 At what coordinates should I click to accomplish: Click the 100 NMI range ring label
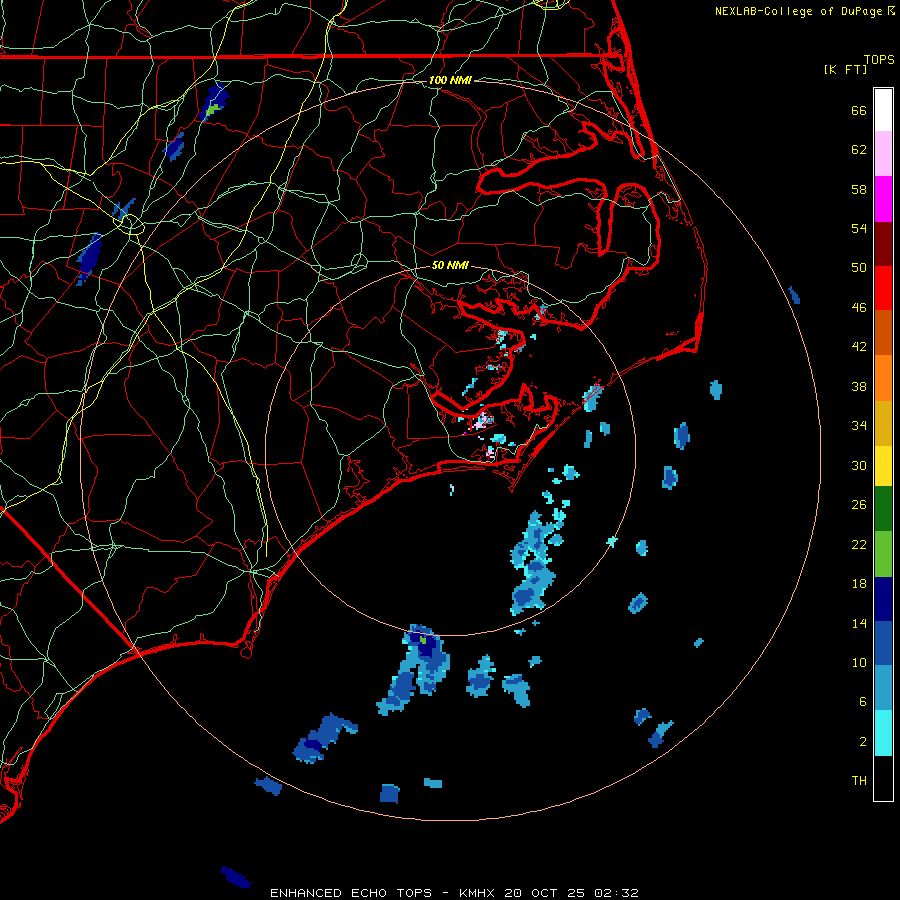(x=450, y=80)
